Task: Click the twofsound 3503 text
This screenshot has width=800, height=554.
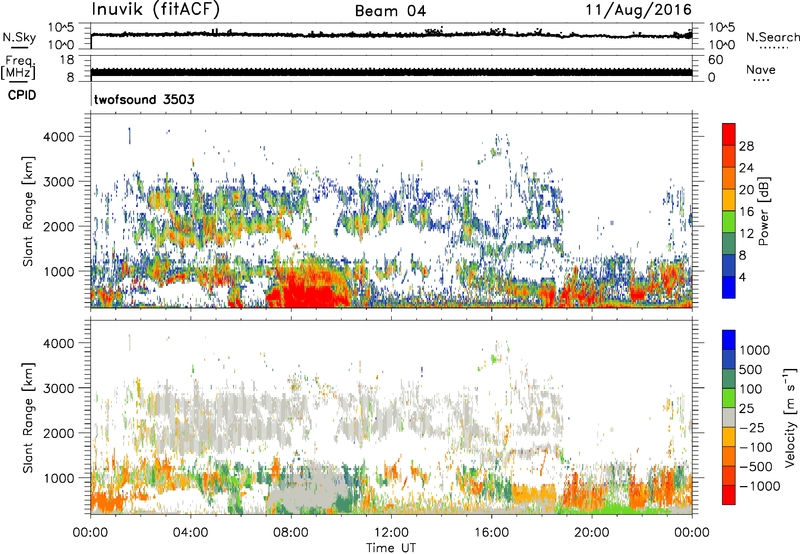Action: (x=144, y=99)
